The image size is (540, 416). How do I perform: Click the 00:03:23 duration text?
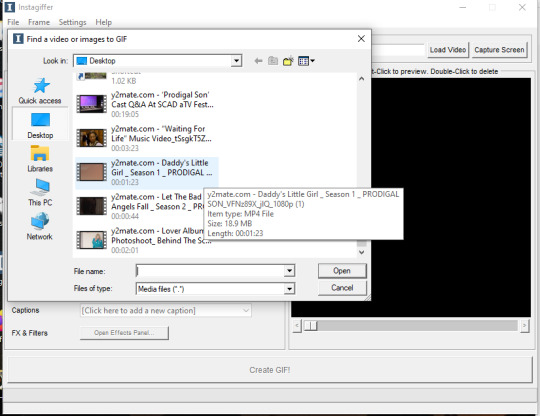[x=125, y=148]
